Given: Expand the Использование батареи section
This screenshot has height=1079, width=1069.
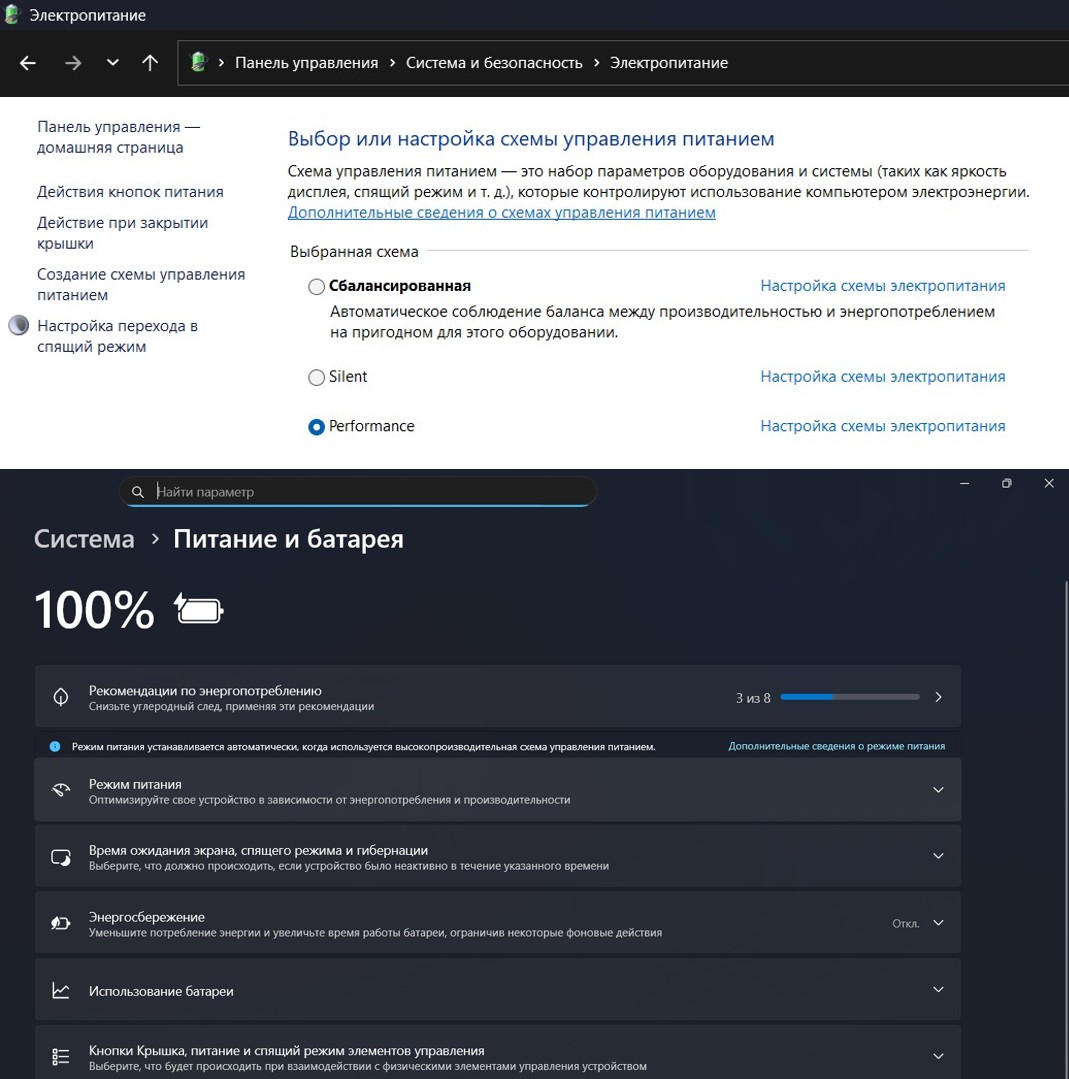Looking at the screenshot, I should click(938, 990).
